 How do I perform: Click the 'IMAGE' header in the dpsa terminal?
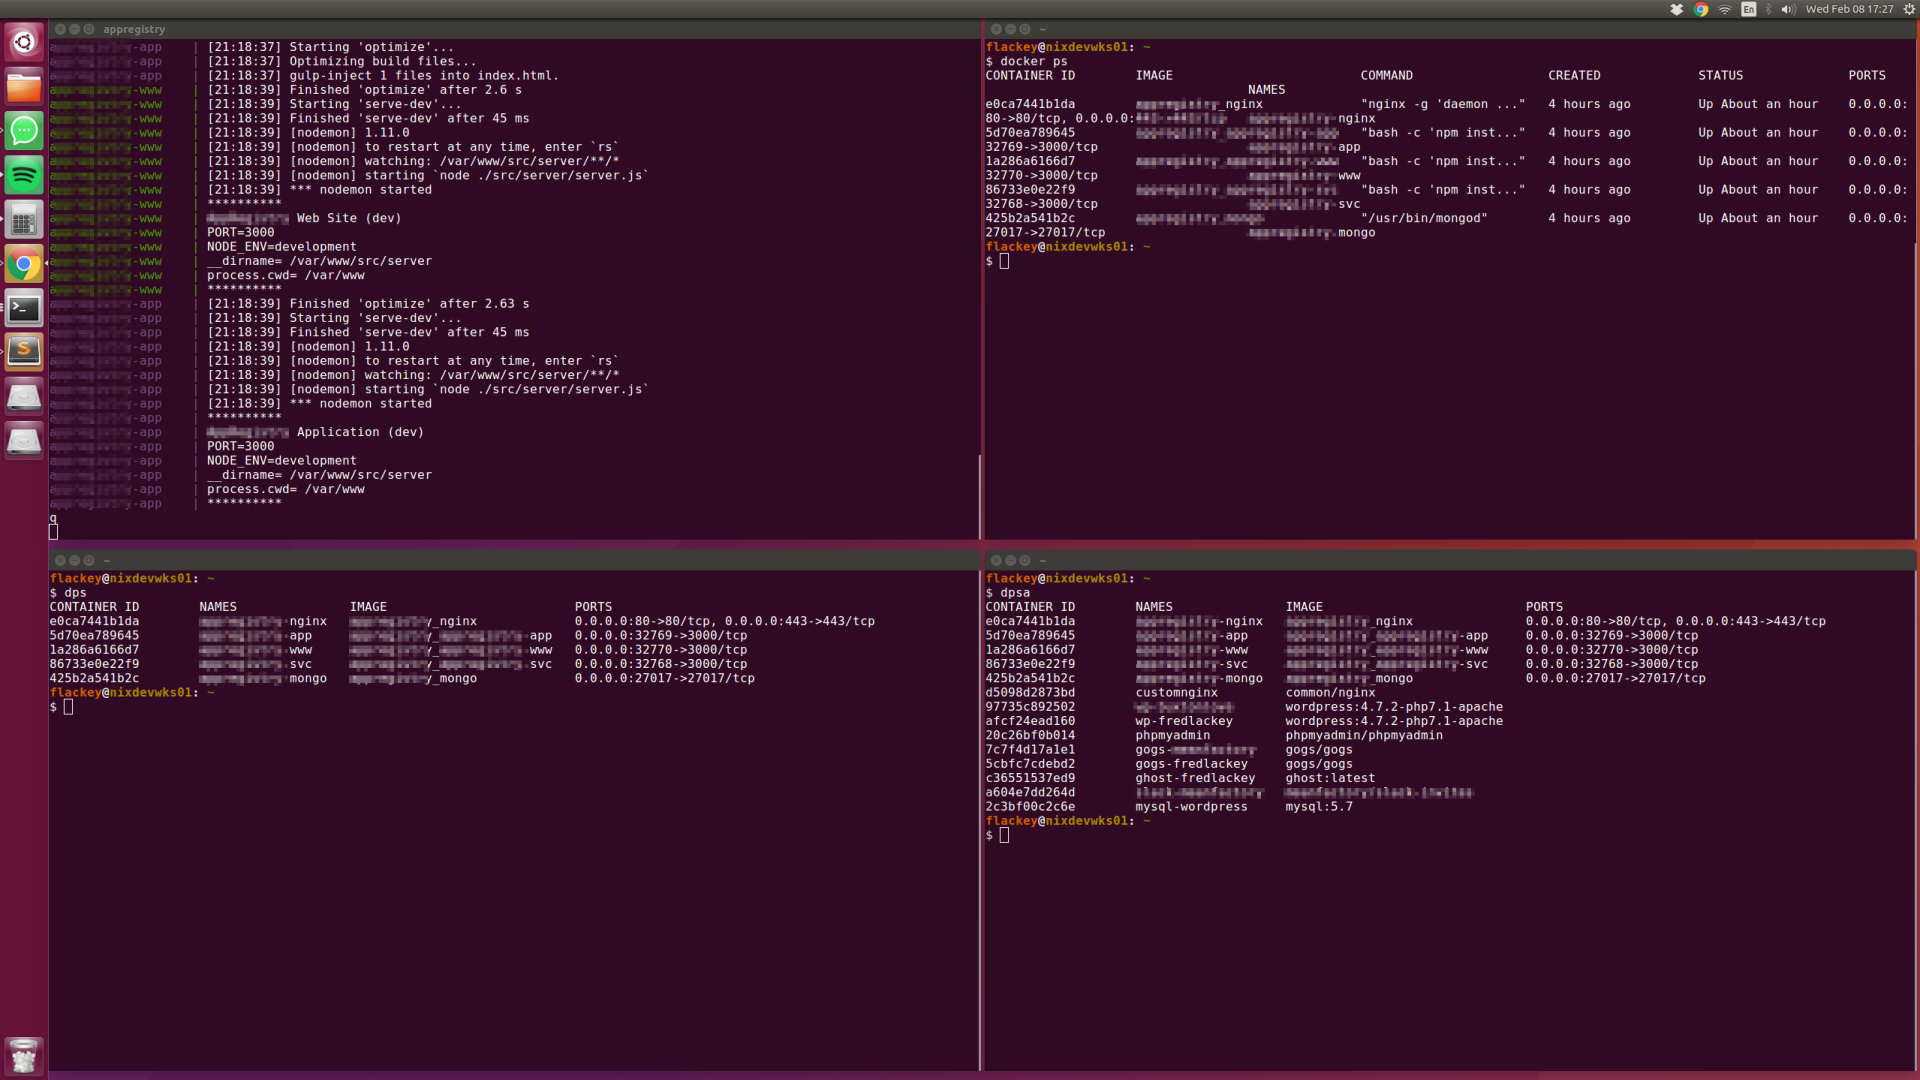pos(1304,607)
